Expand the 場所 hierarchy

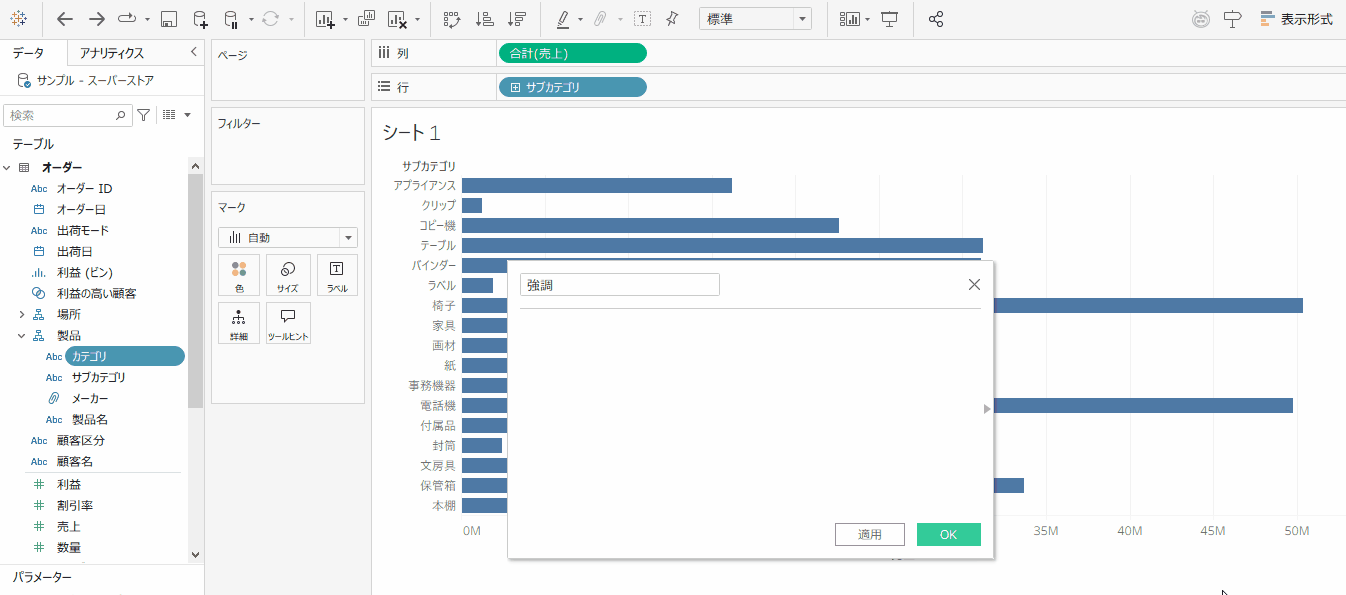(x=22, y=314)
